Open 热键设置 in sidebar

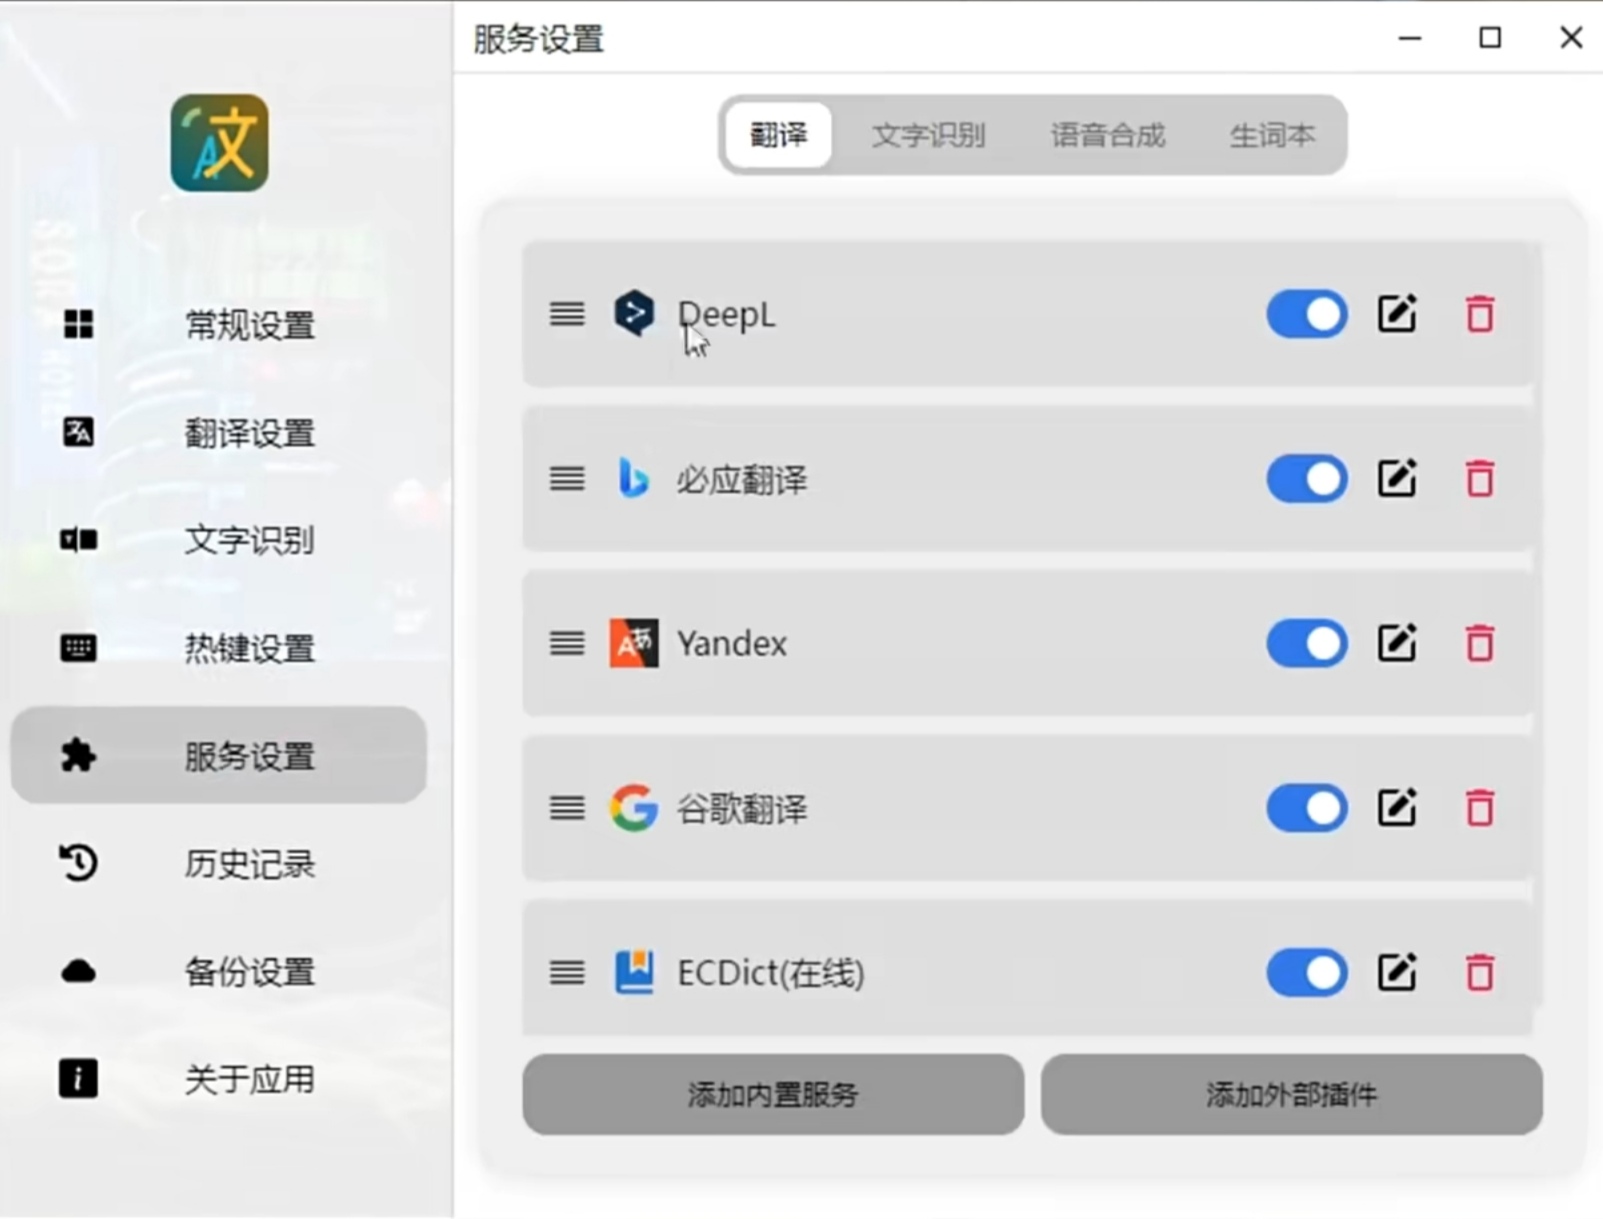219,648
